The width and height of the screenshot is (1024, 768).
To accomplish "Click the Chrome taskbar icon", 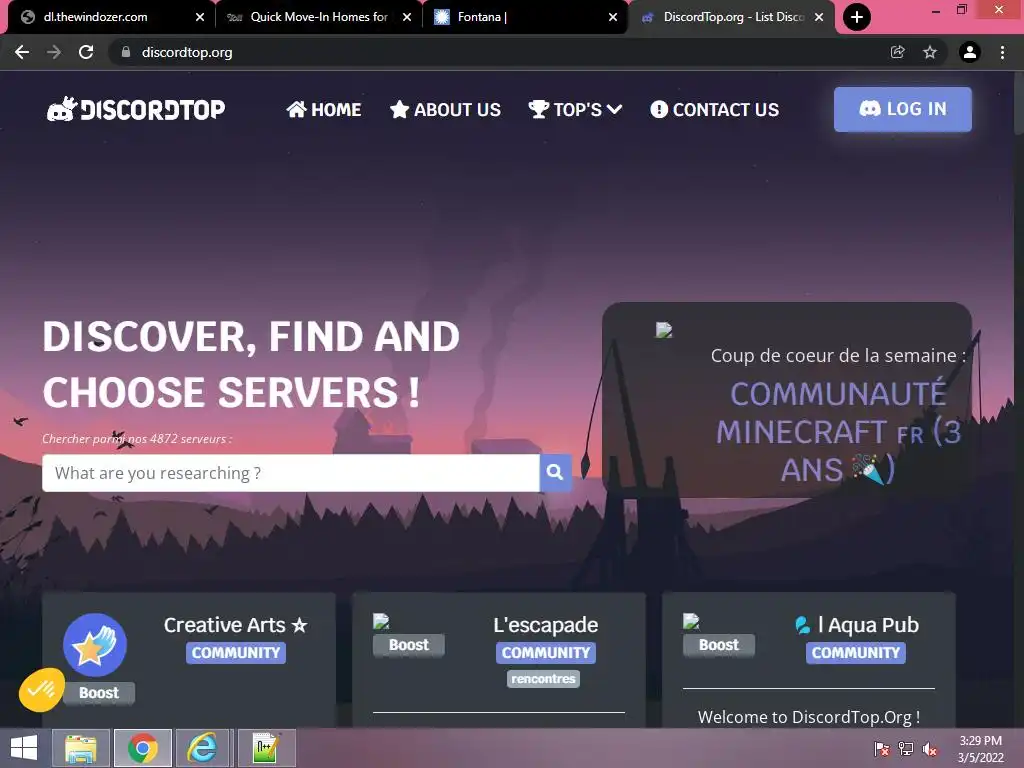I will pyautogui.click(x=143, y=748).
